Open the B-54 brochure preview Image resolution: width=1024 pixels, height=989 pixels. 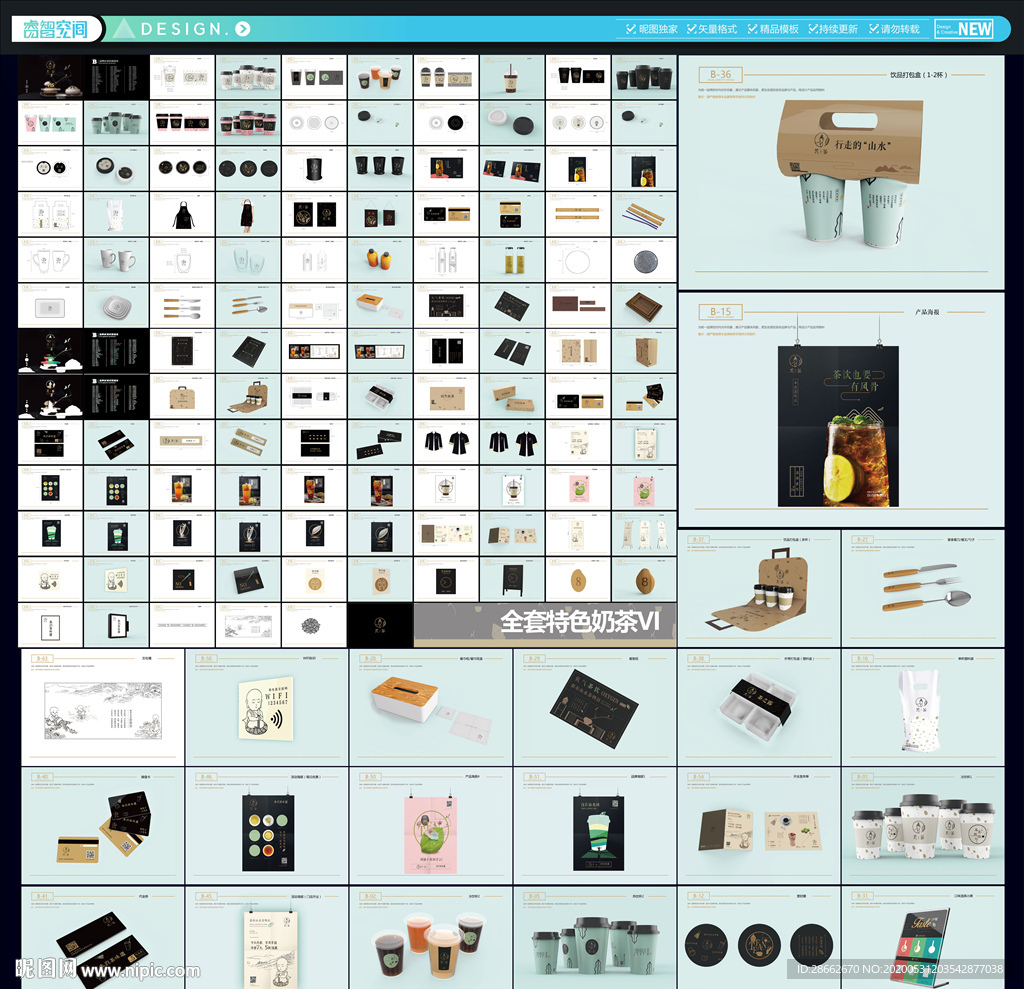point(759,826)
